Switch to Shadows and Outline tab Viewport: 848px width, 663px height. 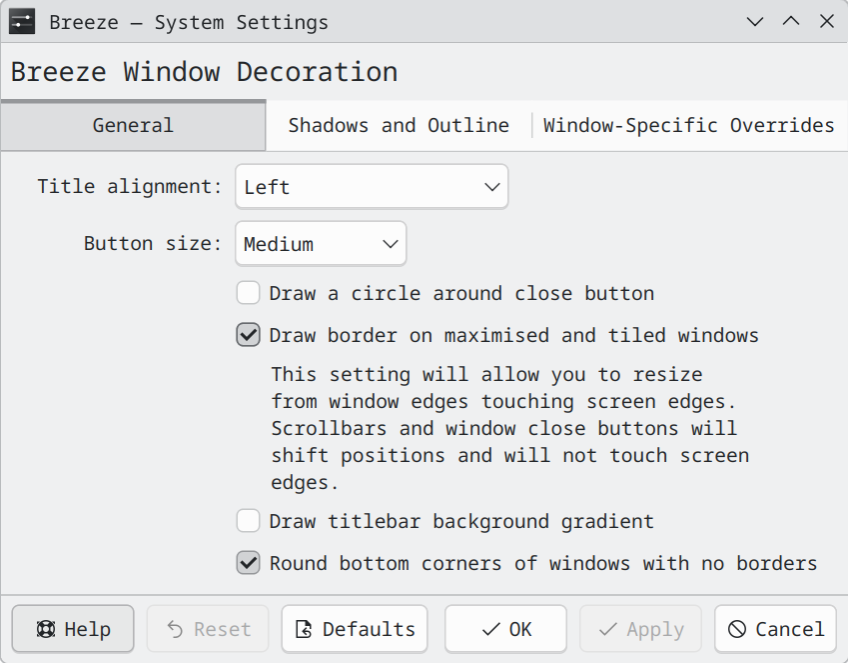(398, 125)
